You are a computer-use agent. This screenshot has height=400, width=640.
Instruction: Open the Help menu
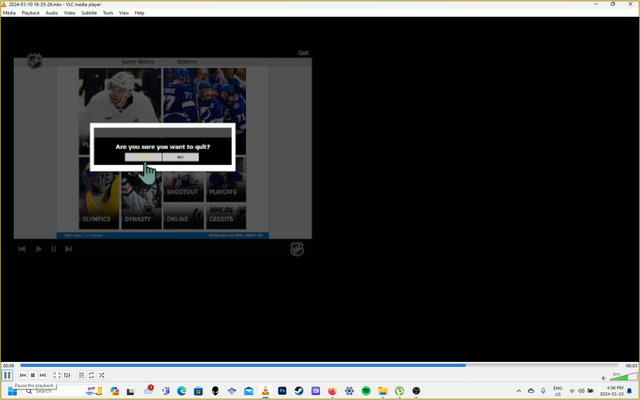[140, 13]
